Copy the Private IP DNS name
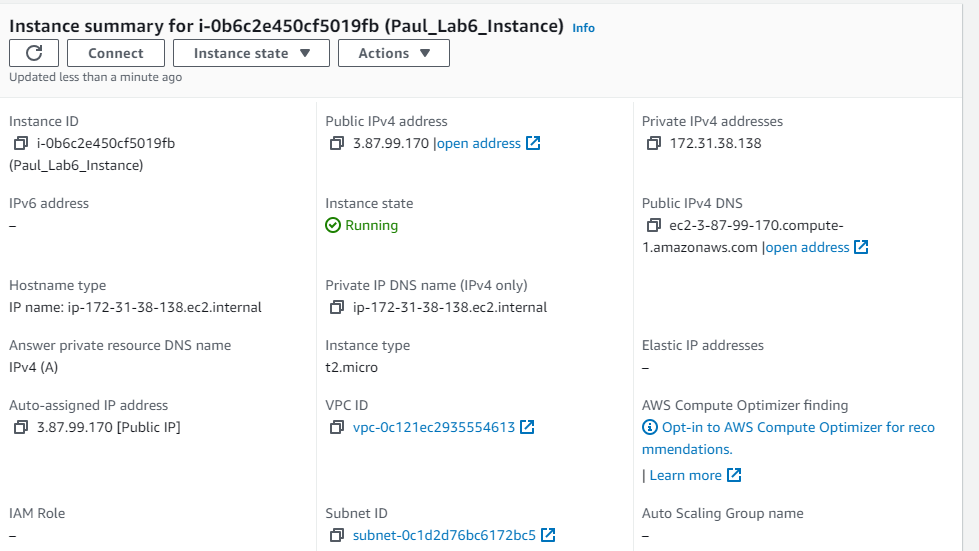 pos(337,307)
